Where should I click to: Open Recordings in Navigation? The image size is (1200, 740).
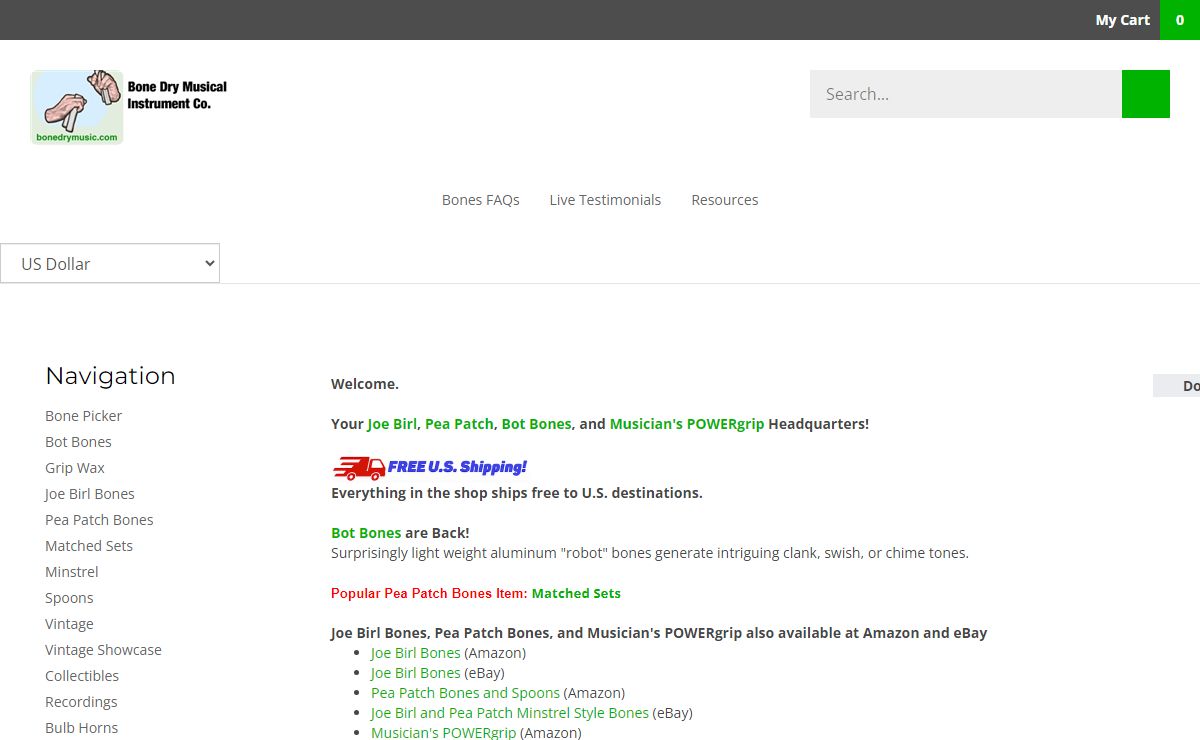click(81, 702)
